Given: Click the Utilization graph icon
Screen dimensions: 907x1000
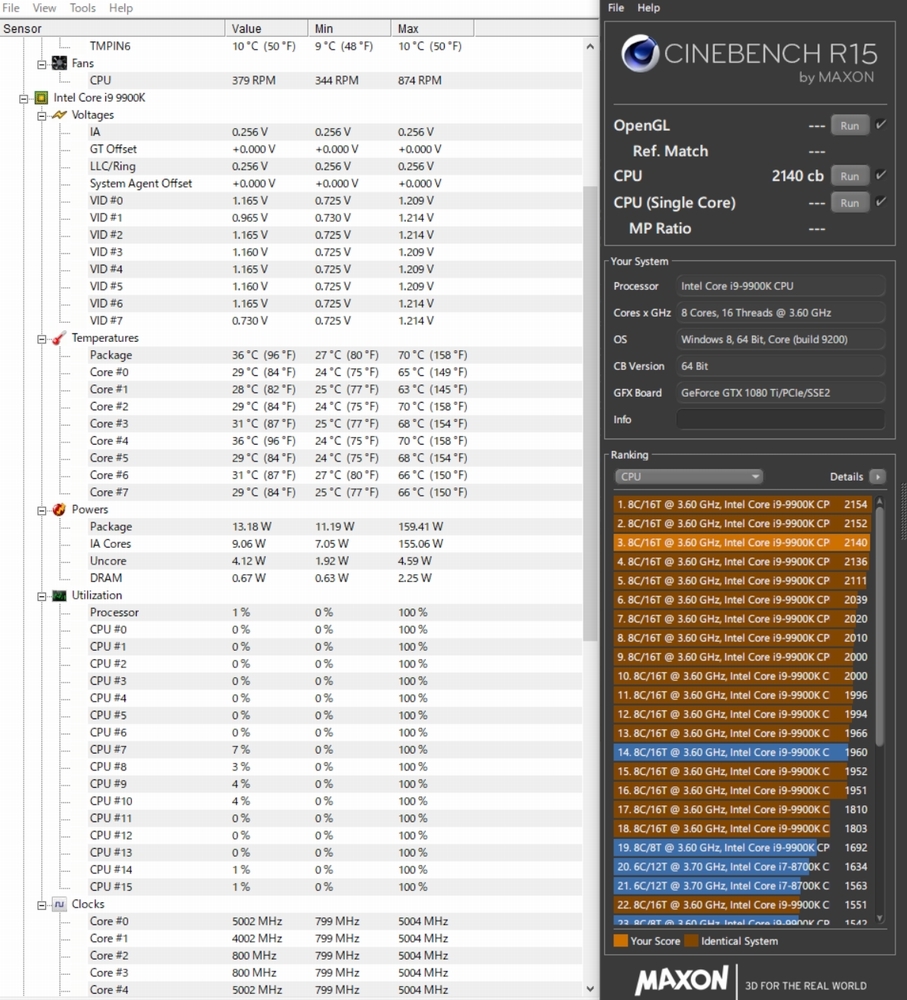Looking at the screenshot, I should 59,595.
